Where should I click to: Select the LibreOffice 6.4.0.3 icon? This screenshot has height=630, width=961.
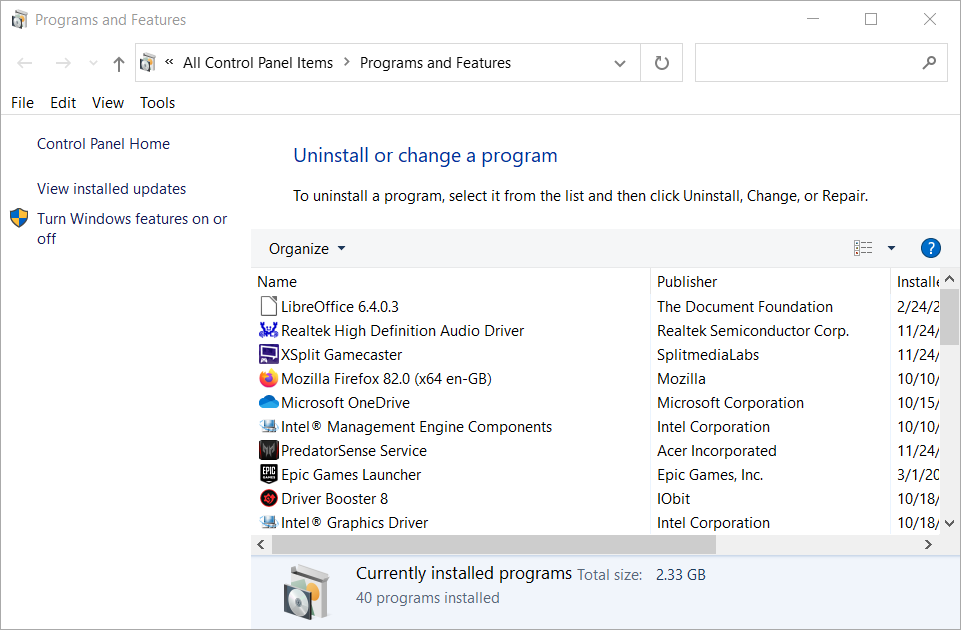(268, 306)
